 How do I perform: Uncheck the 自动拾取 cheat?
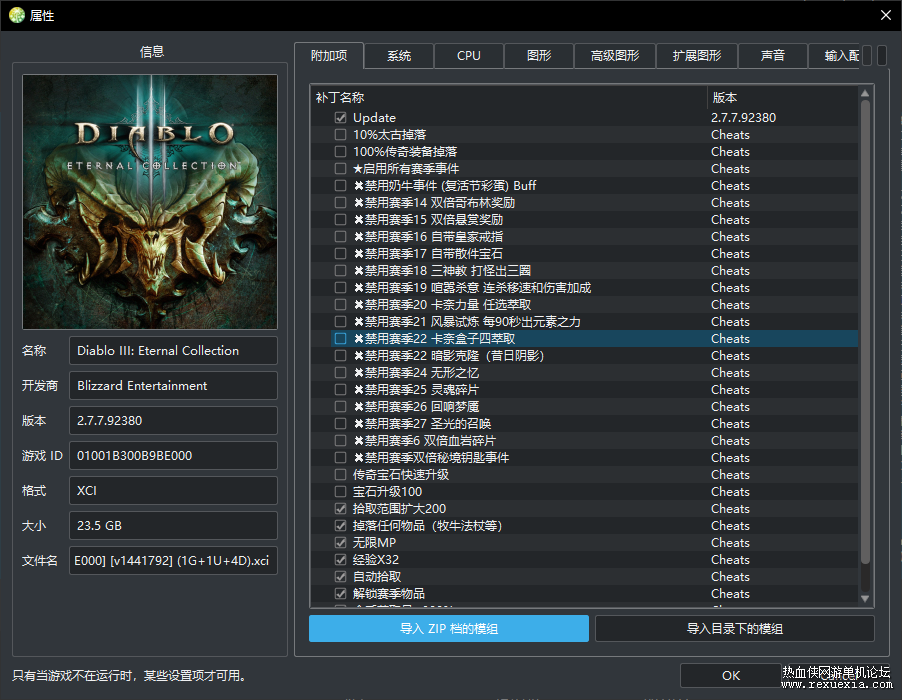pos(341,576)
